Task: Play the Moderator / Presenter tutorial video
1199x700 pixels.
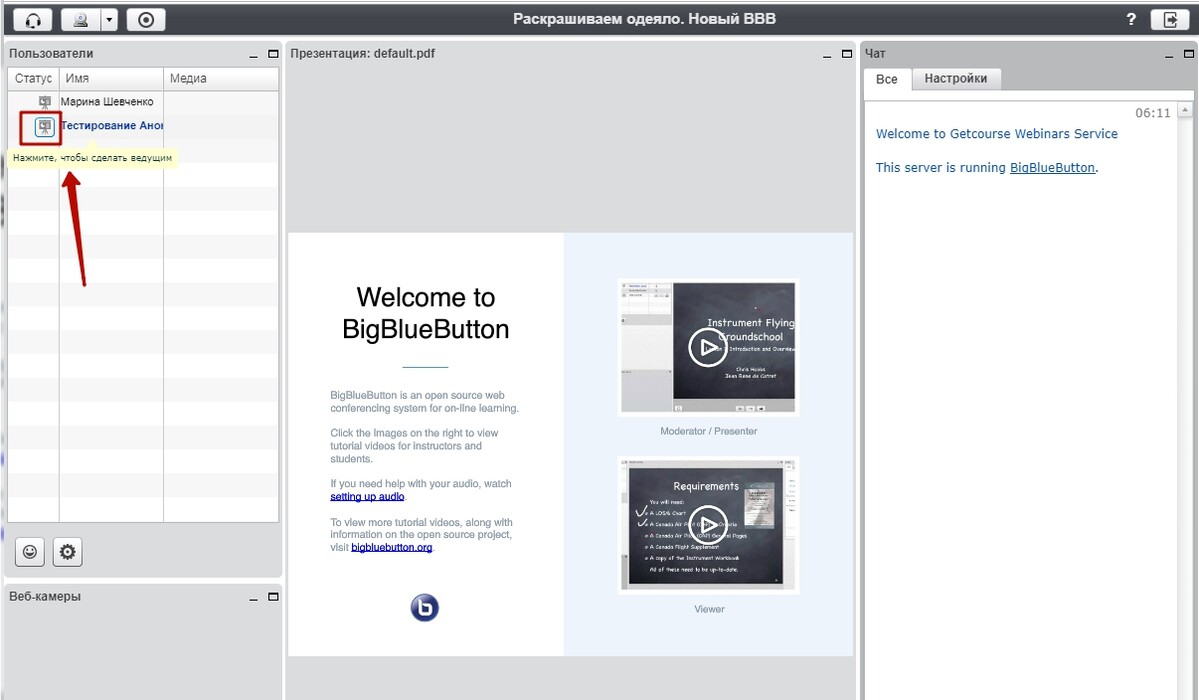Action: pyautogui.click(x=708, y=347)
